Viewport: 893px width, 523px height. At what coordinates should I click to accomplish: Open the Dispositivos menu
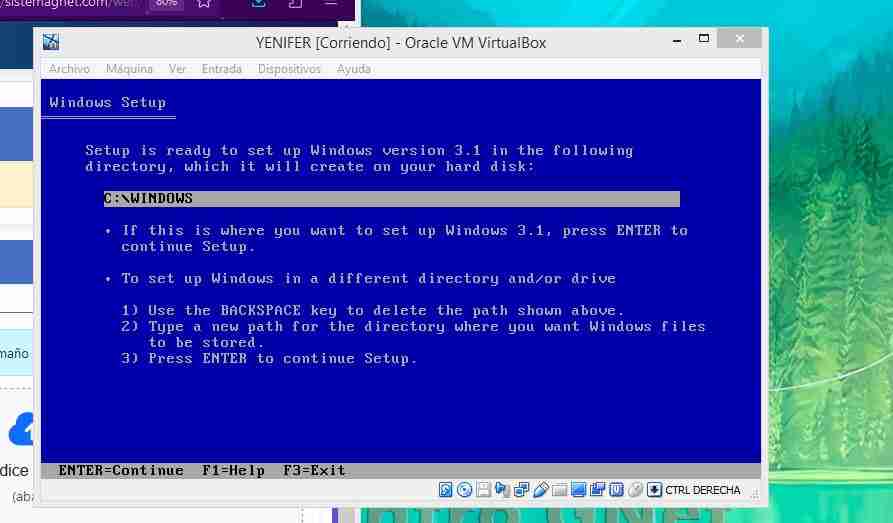click(x=289, y=69)
